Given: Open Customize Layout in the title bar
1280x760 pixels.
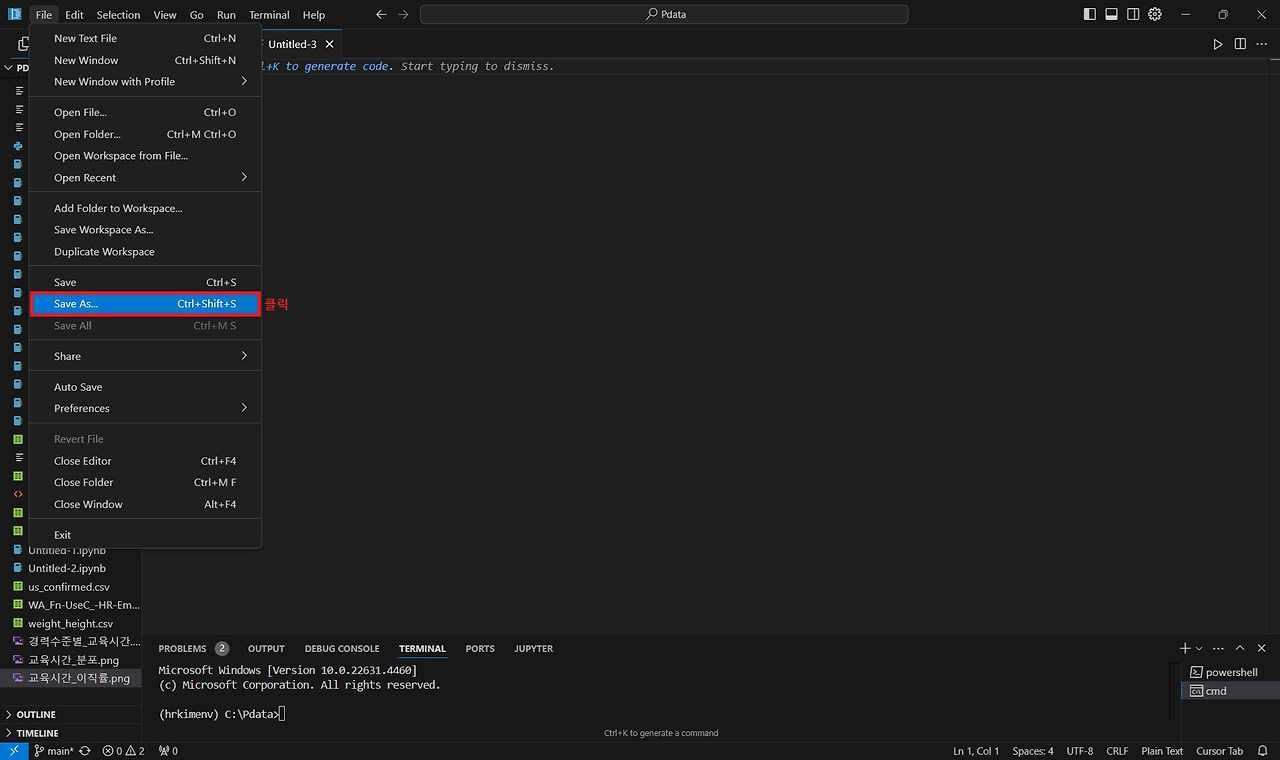Looking at the screenshot, I should 1133,14.
